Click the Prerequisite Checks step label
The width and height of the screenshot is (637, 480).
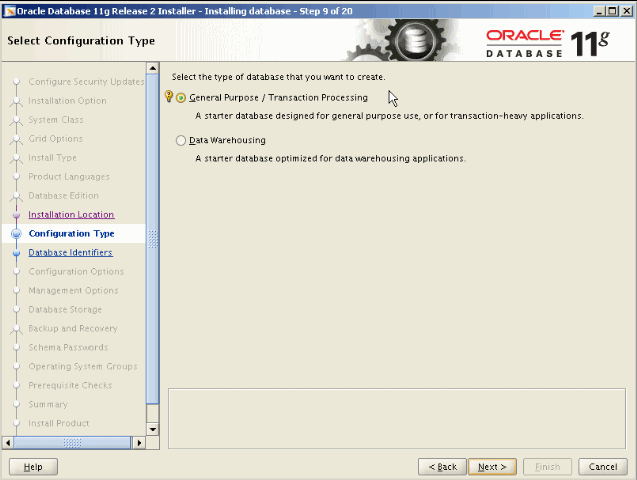coord(70,385)
